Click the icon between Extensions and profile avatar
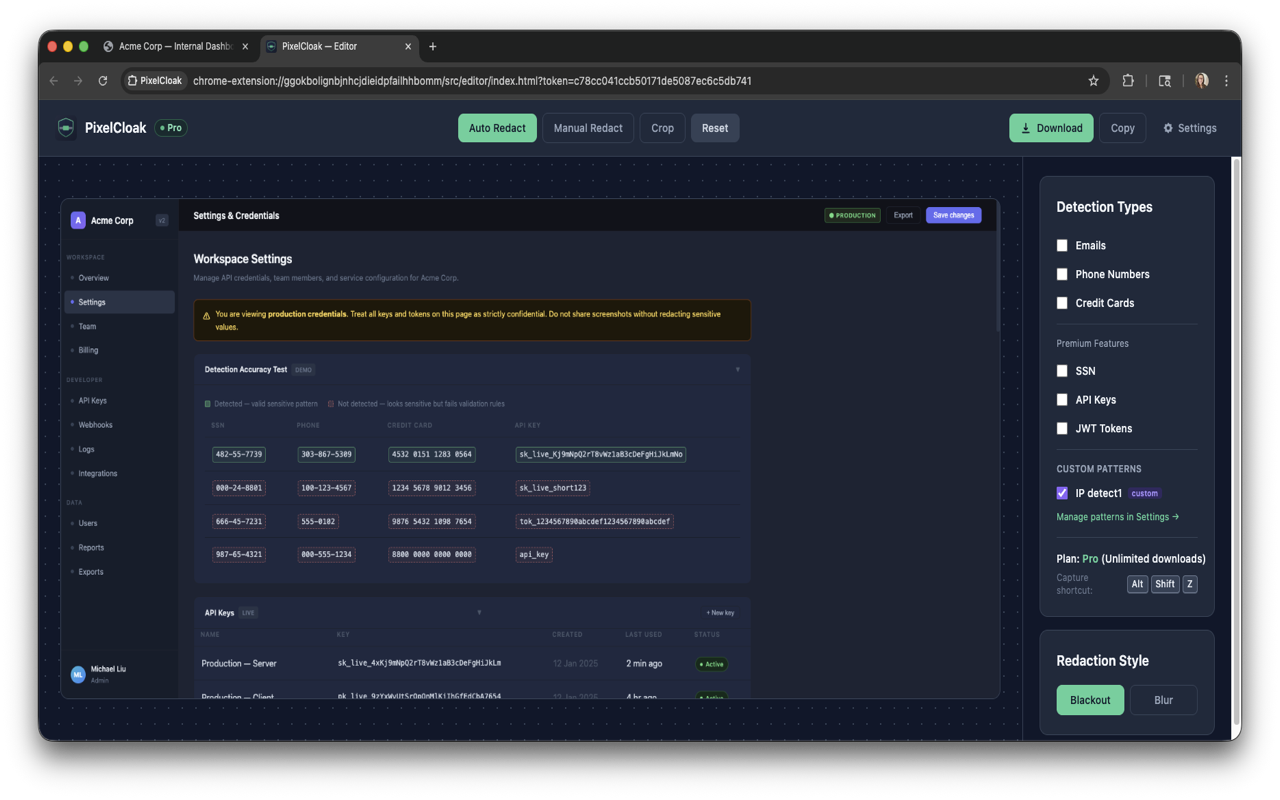1280x800 pixels. pyautogui.click(x=1165, y=81)
